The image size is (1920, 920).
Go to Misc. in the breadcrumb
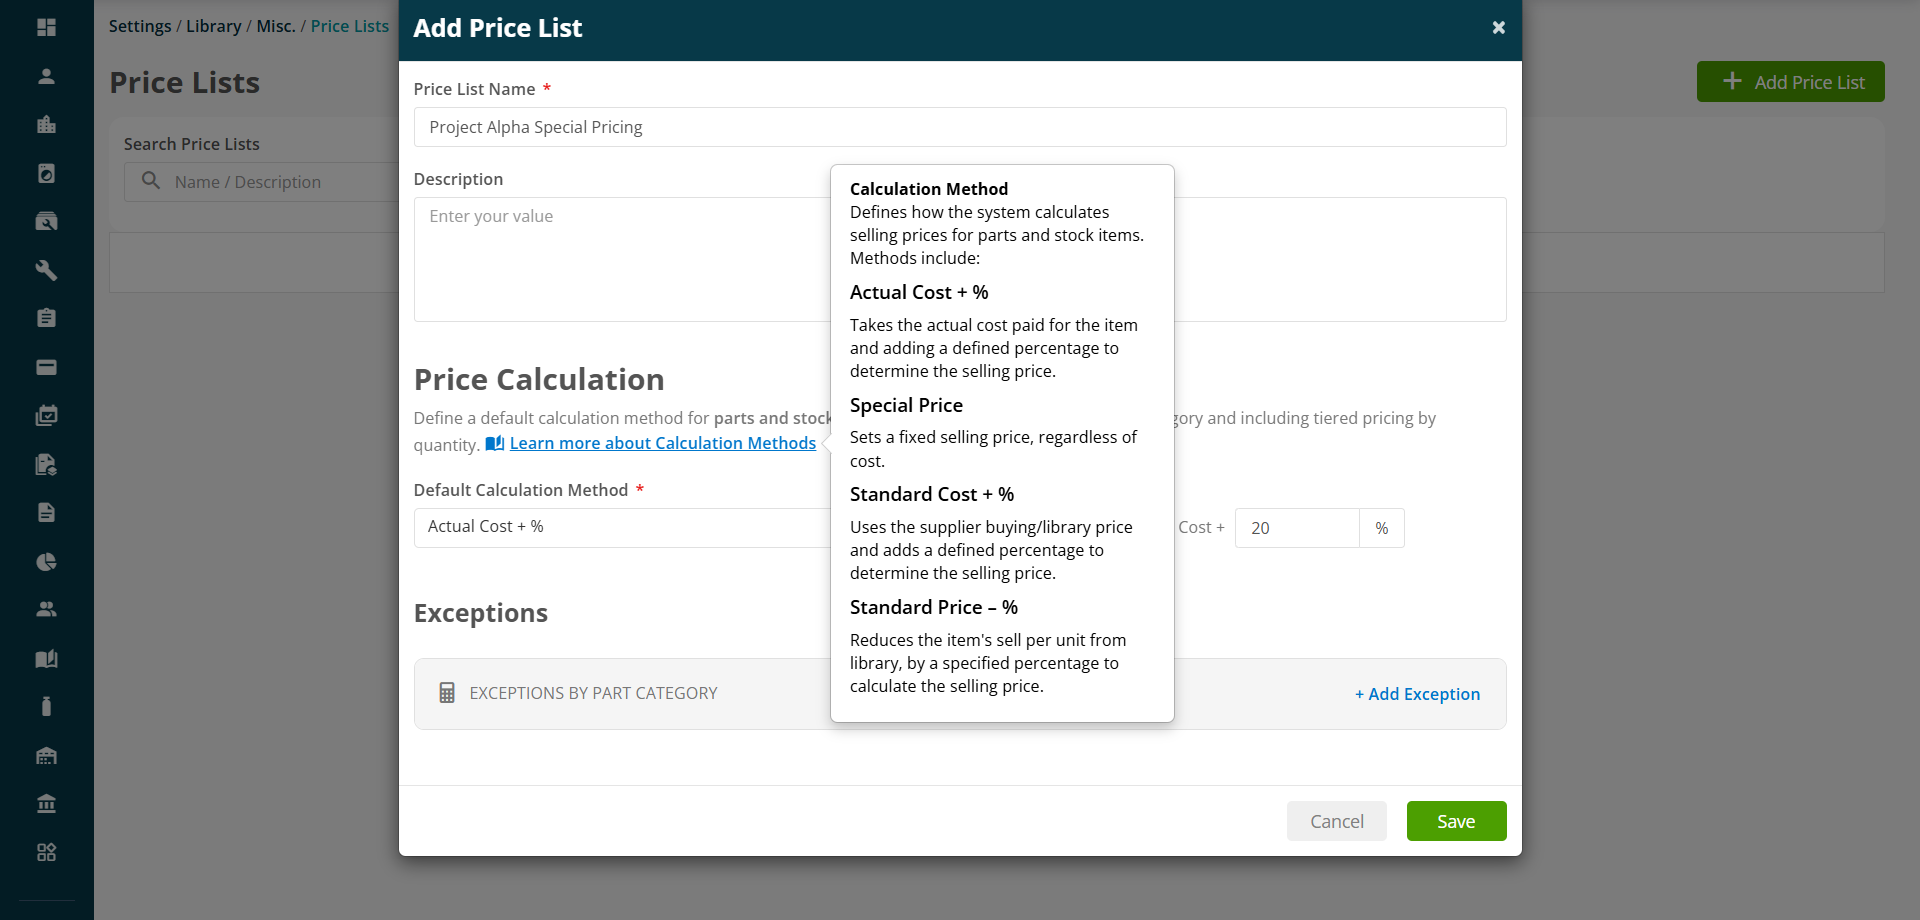(276, 26)
